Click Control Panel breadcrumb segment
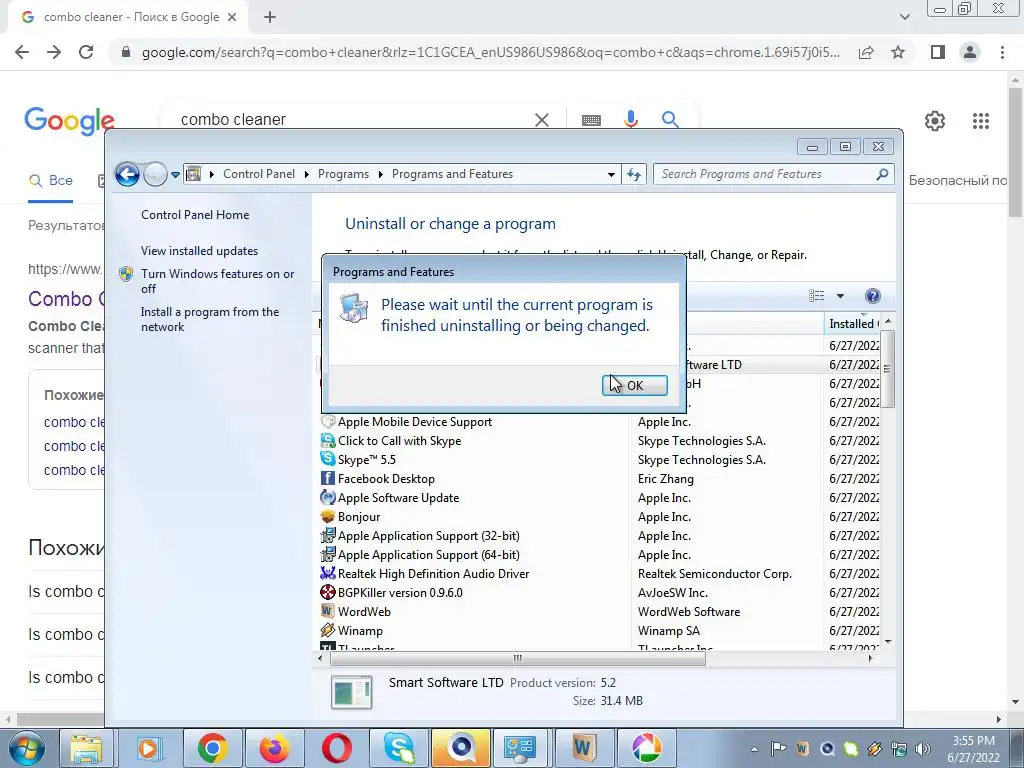 pyautogui.click(x=259, y=174)
